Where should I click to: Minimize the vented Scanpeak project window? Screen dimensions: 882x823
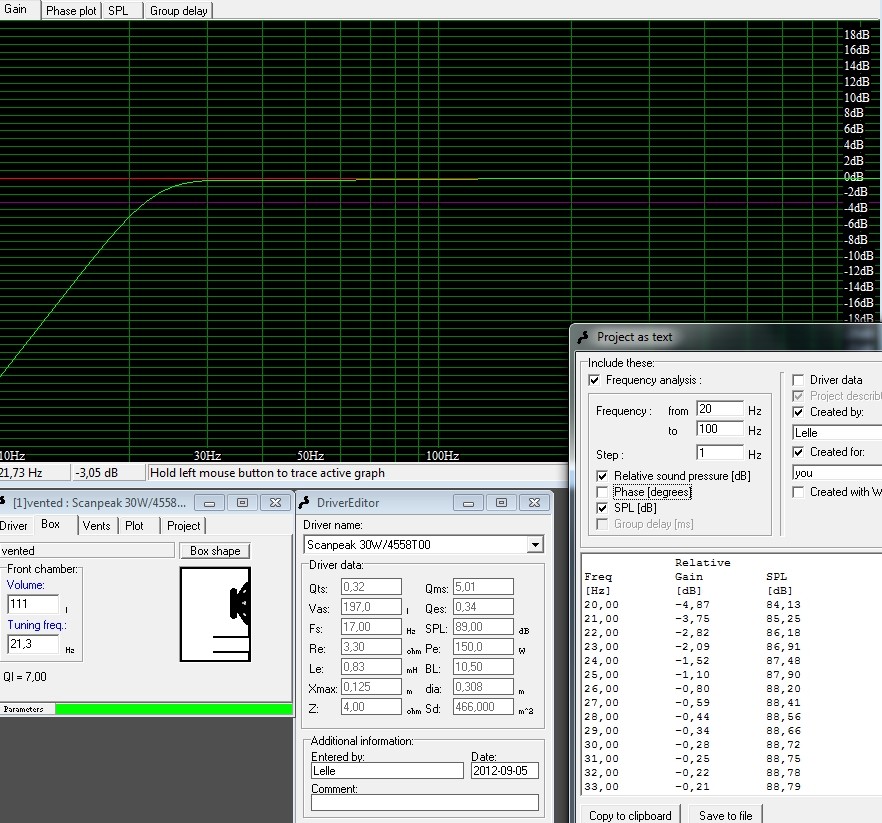click(x=209, y=503)
